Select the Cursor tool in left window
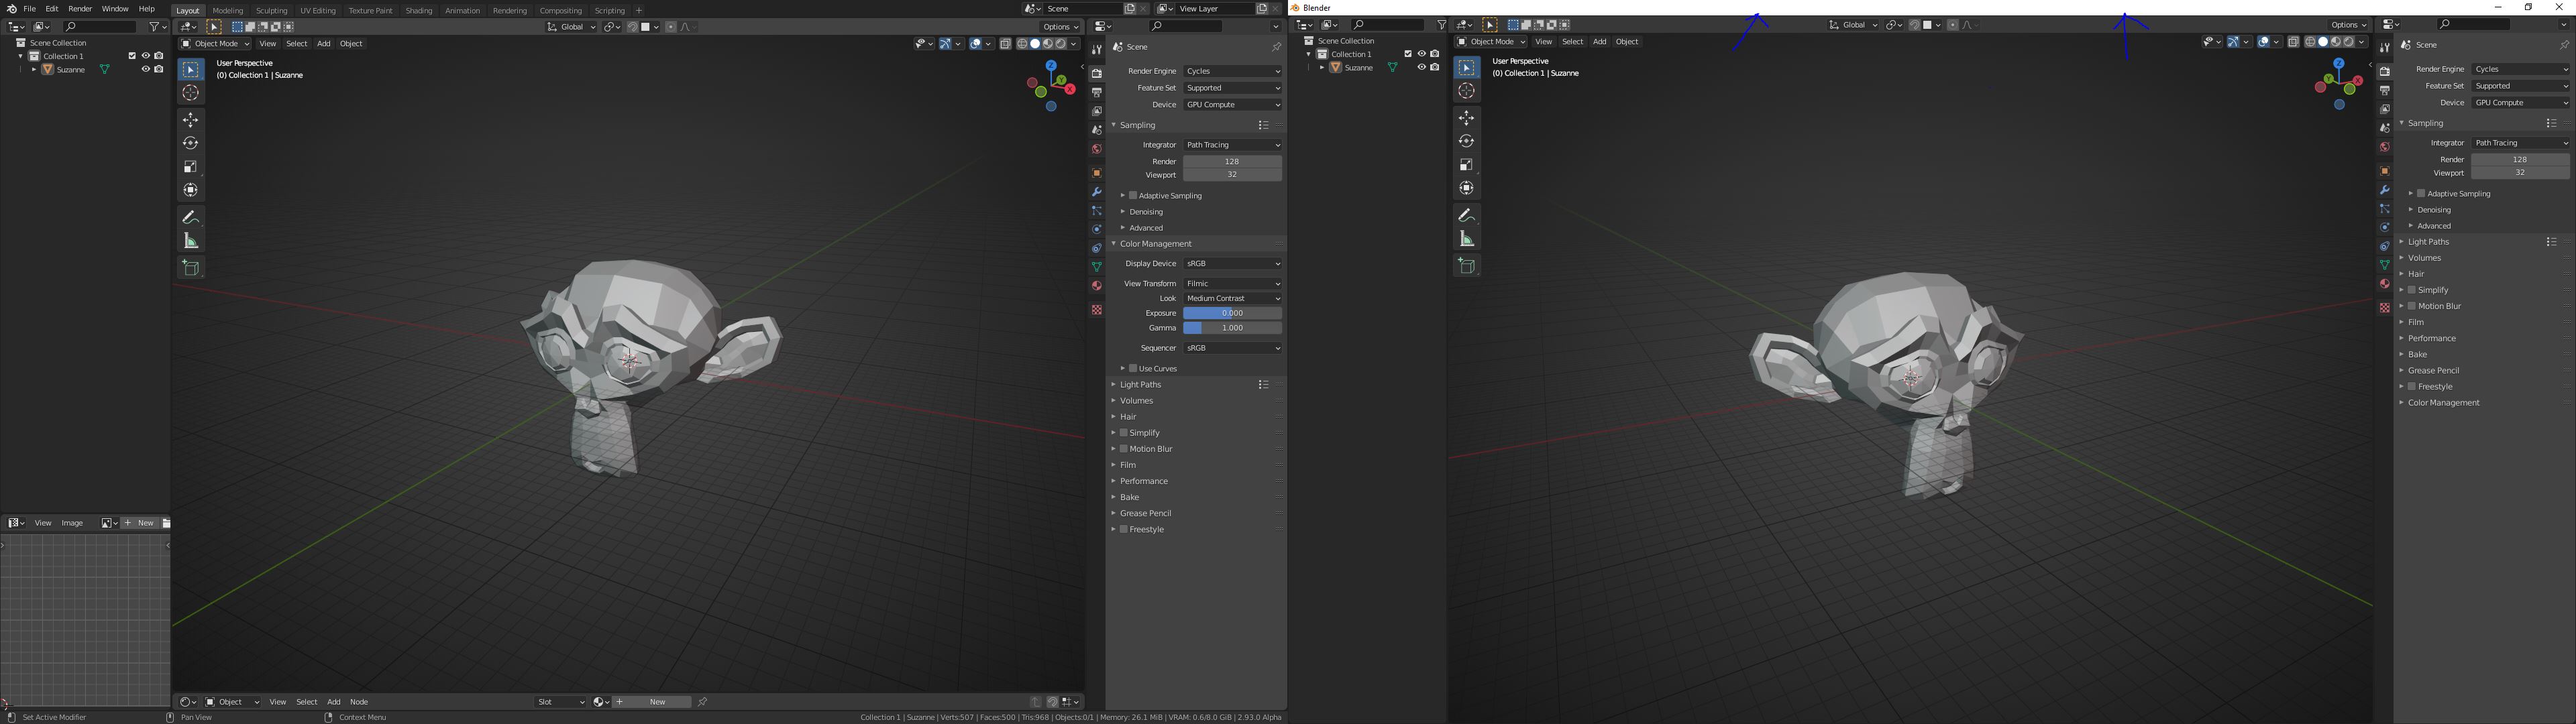Image resolution: width=2576 pixels, height=724 pixels. 190,93
